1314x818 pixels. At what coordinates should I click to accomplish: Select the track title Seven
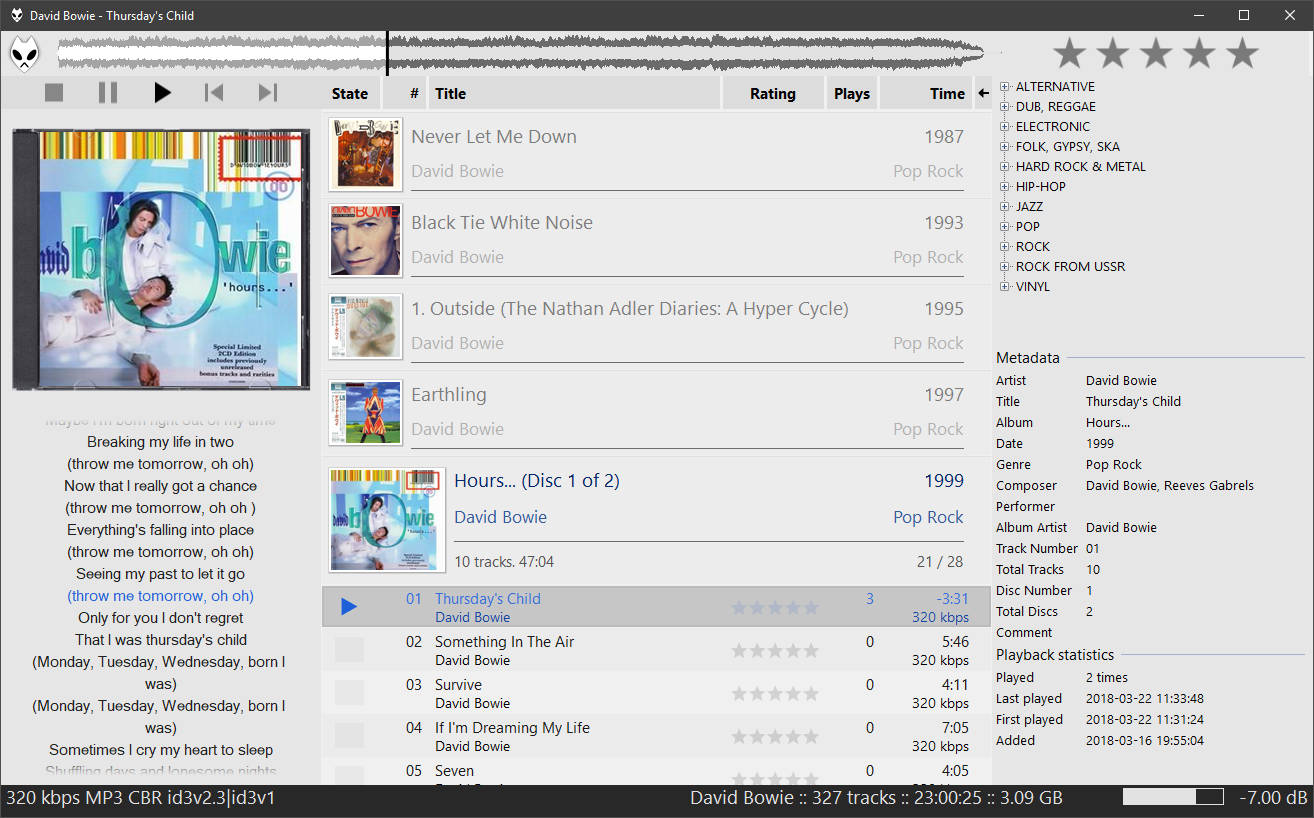click(454, 771)
